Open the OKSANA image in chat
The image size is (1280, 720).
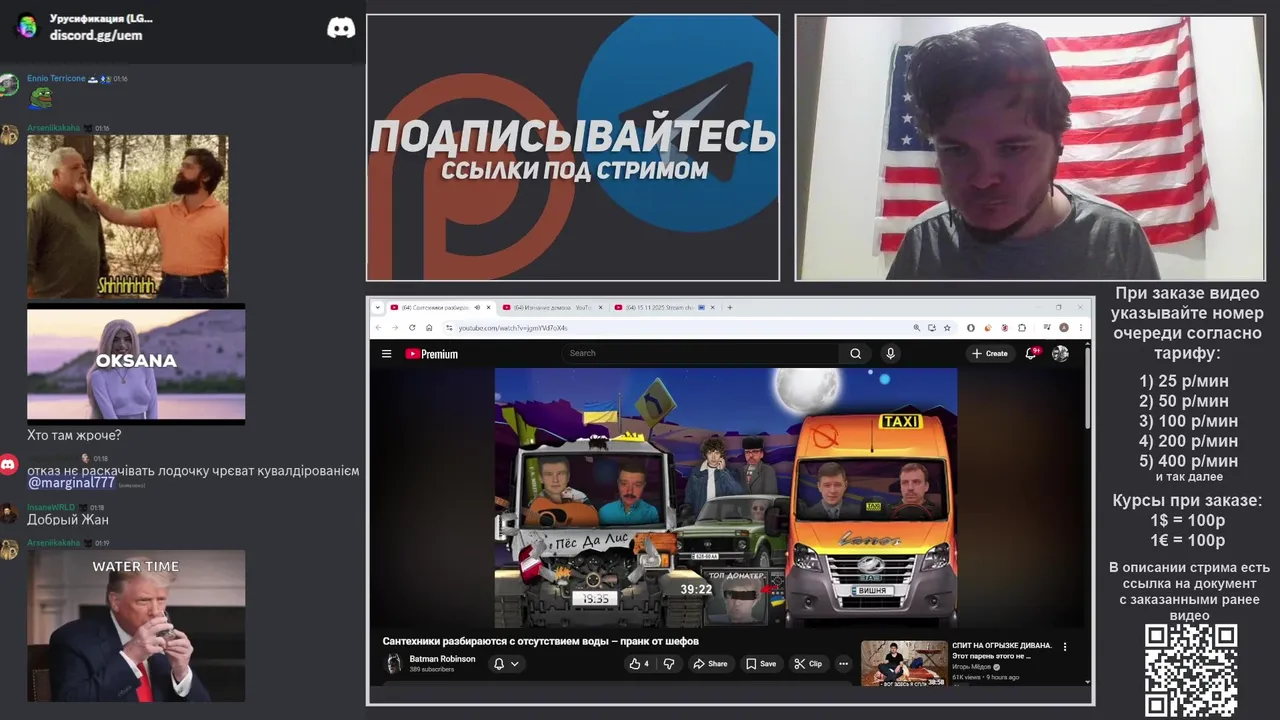(x=136, y=364)
